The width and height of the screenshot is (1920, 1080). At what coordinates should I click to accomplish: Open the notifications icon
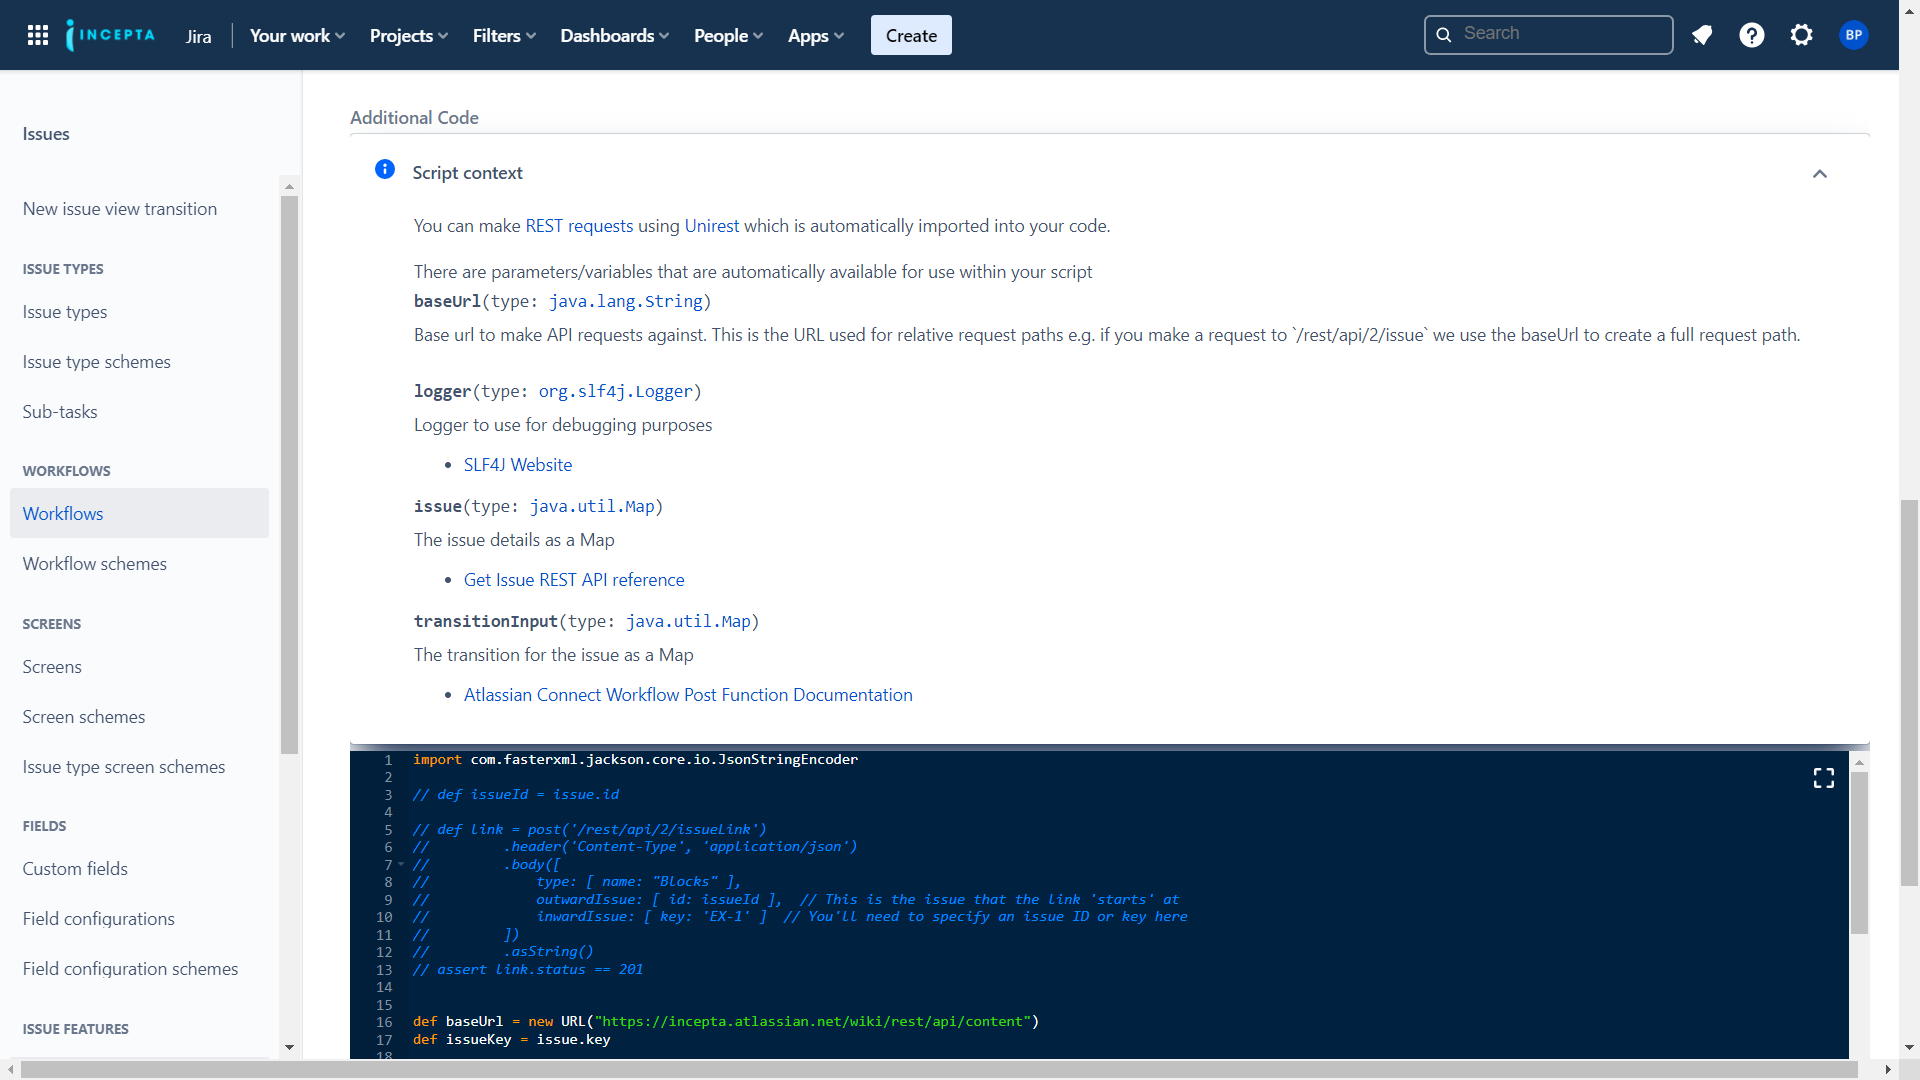coord(1702,35)
